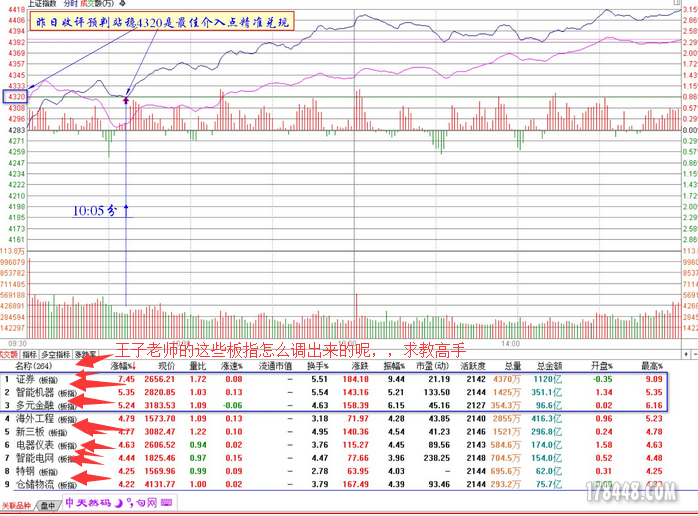The height and width of the screenshot is (516, 698).
Task: Click the price 1573.70 for 海外工程
Action: [159, 418]
